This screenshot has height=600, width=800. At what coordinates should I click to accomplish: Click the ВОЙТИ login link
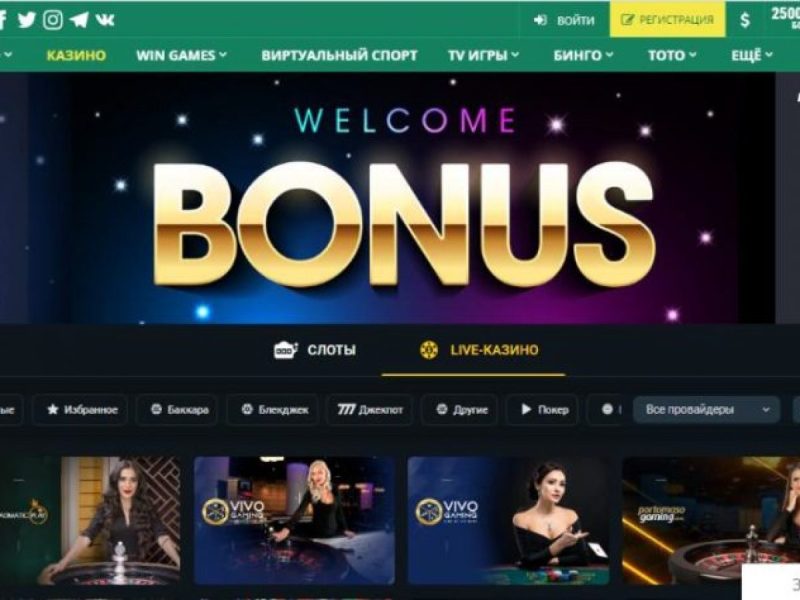[564, 20]
